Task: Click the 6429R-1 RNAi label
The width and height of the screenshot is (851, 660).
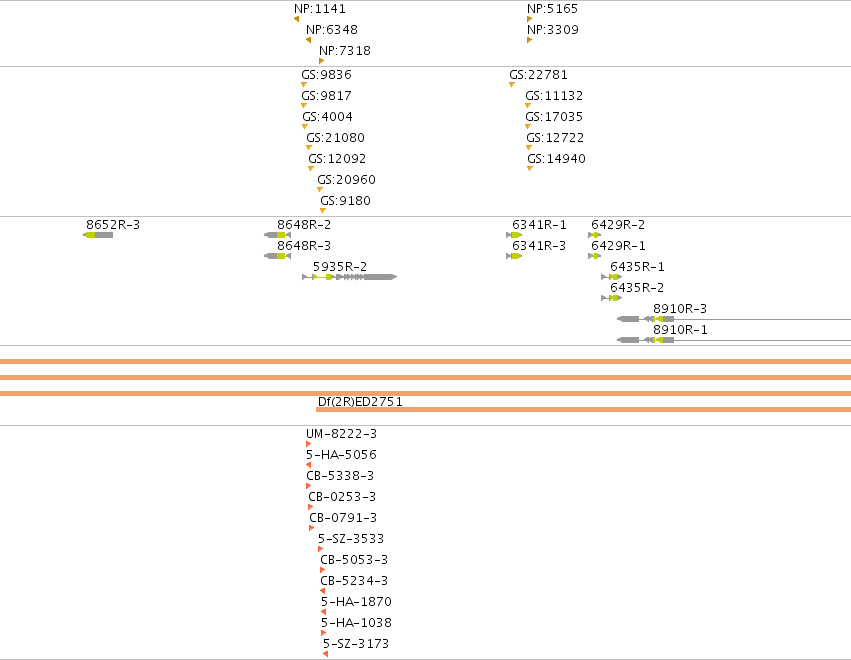Action: click(618, 246)
